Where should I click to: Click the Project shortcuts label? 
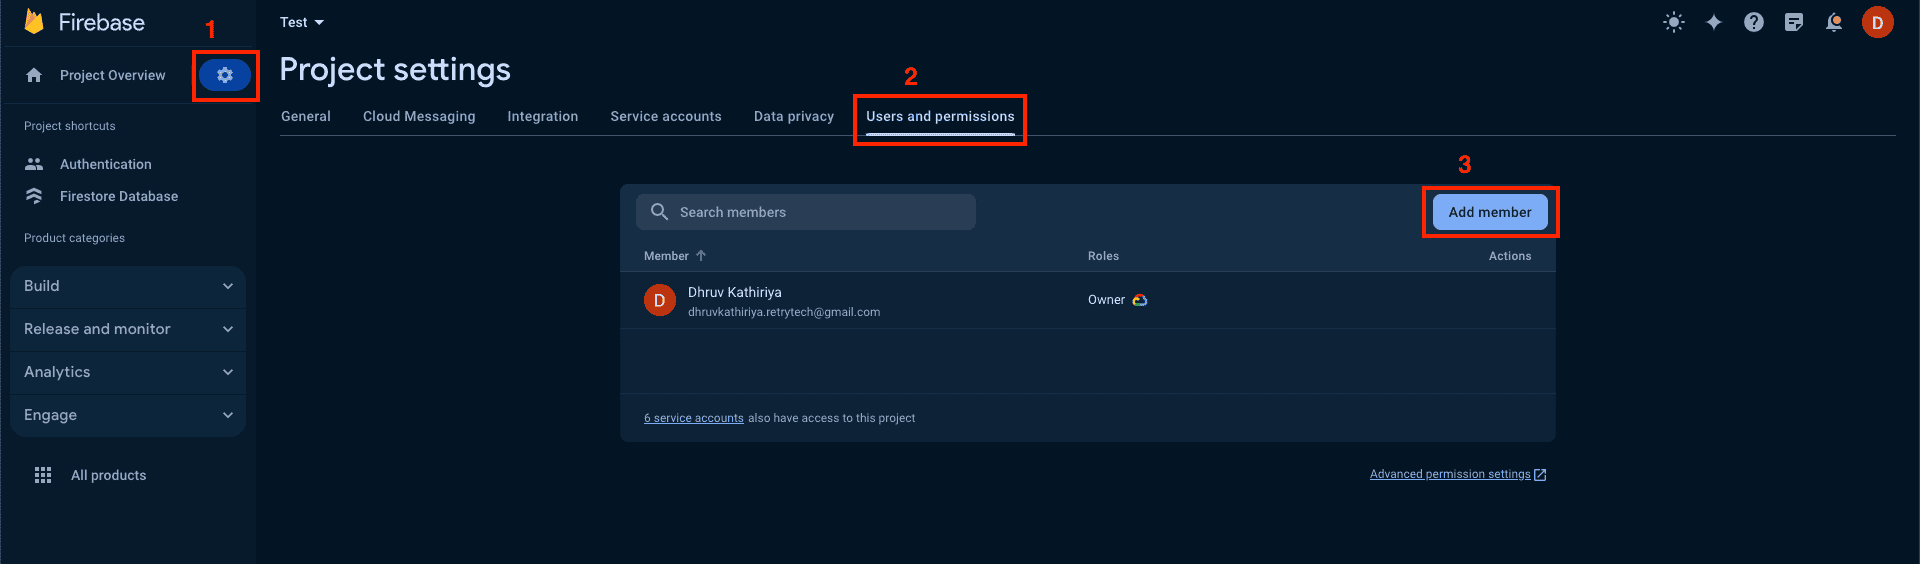70,126
